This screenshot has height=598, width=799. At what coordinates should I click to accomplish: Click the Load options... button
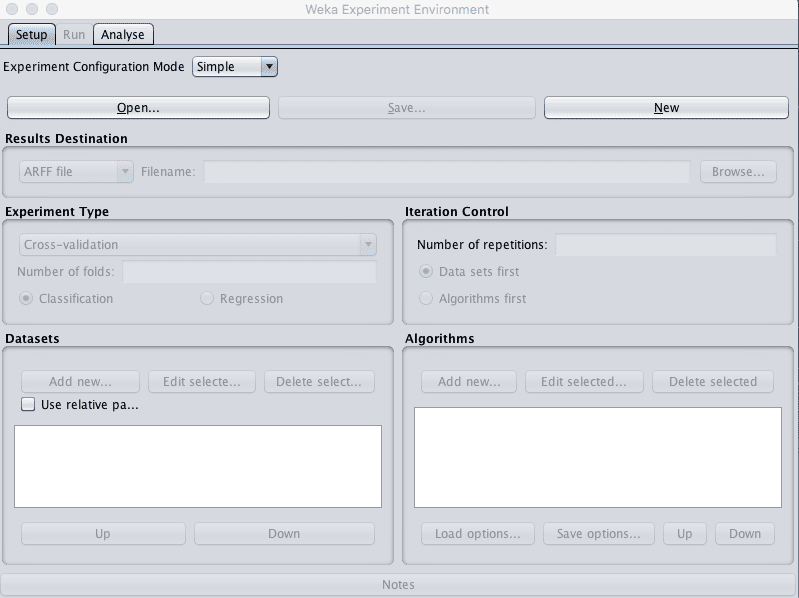(477, 533)
